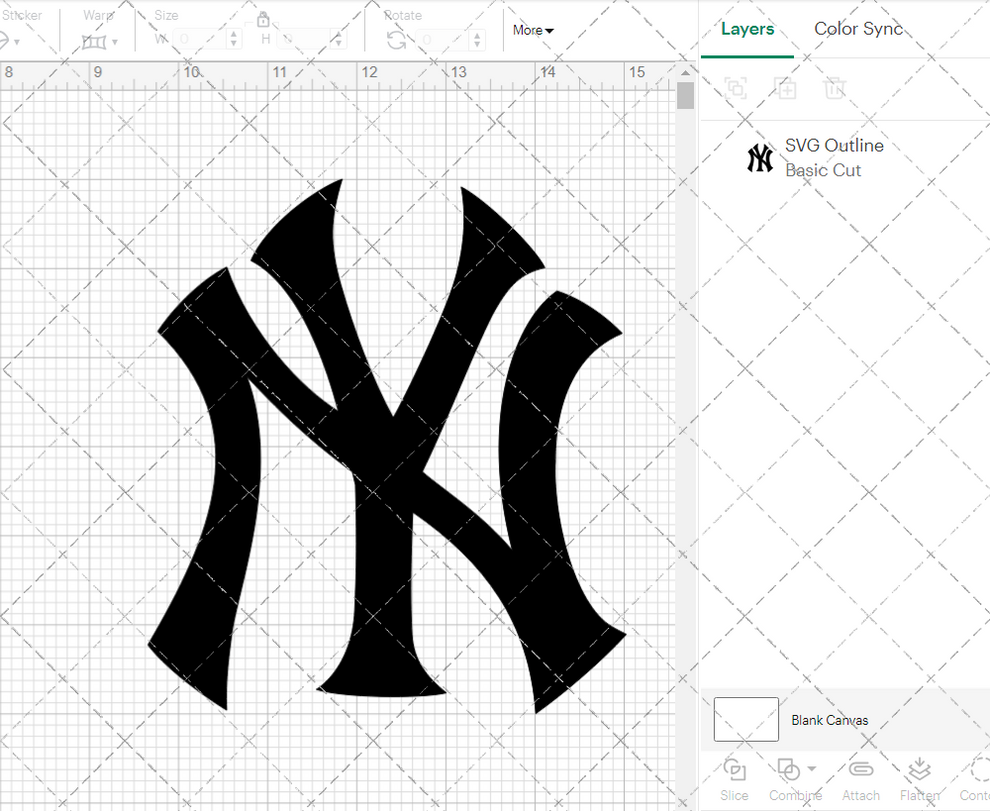Select the SVG Outline Basic Cut layer
990x811 pixels.
tap(835, 157)
